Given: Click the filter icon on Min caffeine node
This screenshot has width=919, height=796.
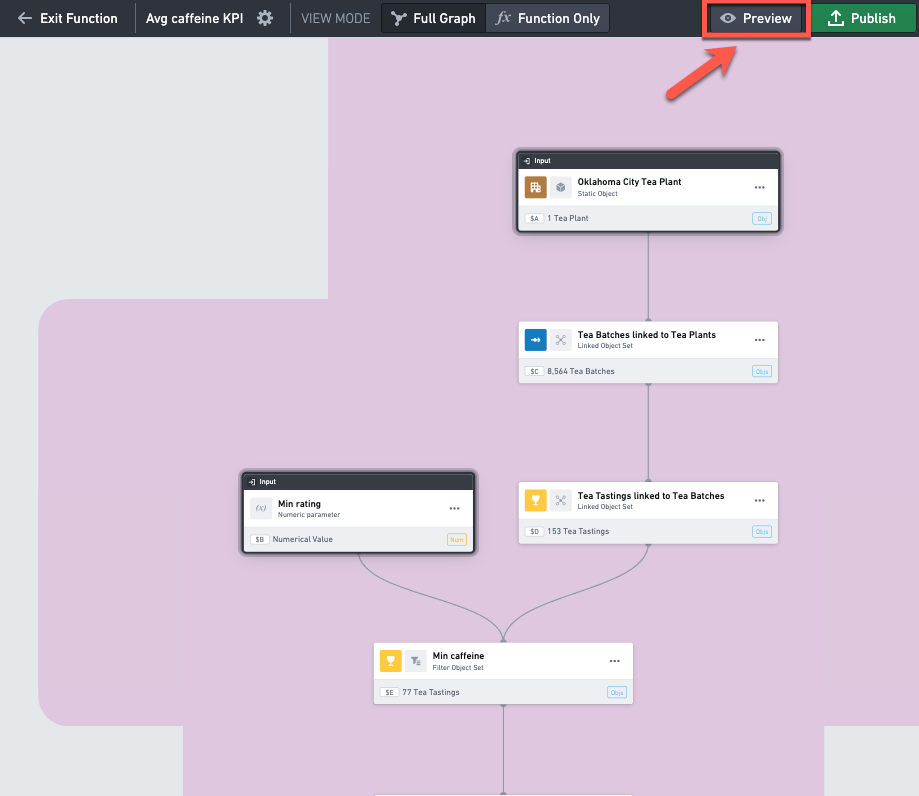Looking at the screenshot, I should (416, 661).
